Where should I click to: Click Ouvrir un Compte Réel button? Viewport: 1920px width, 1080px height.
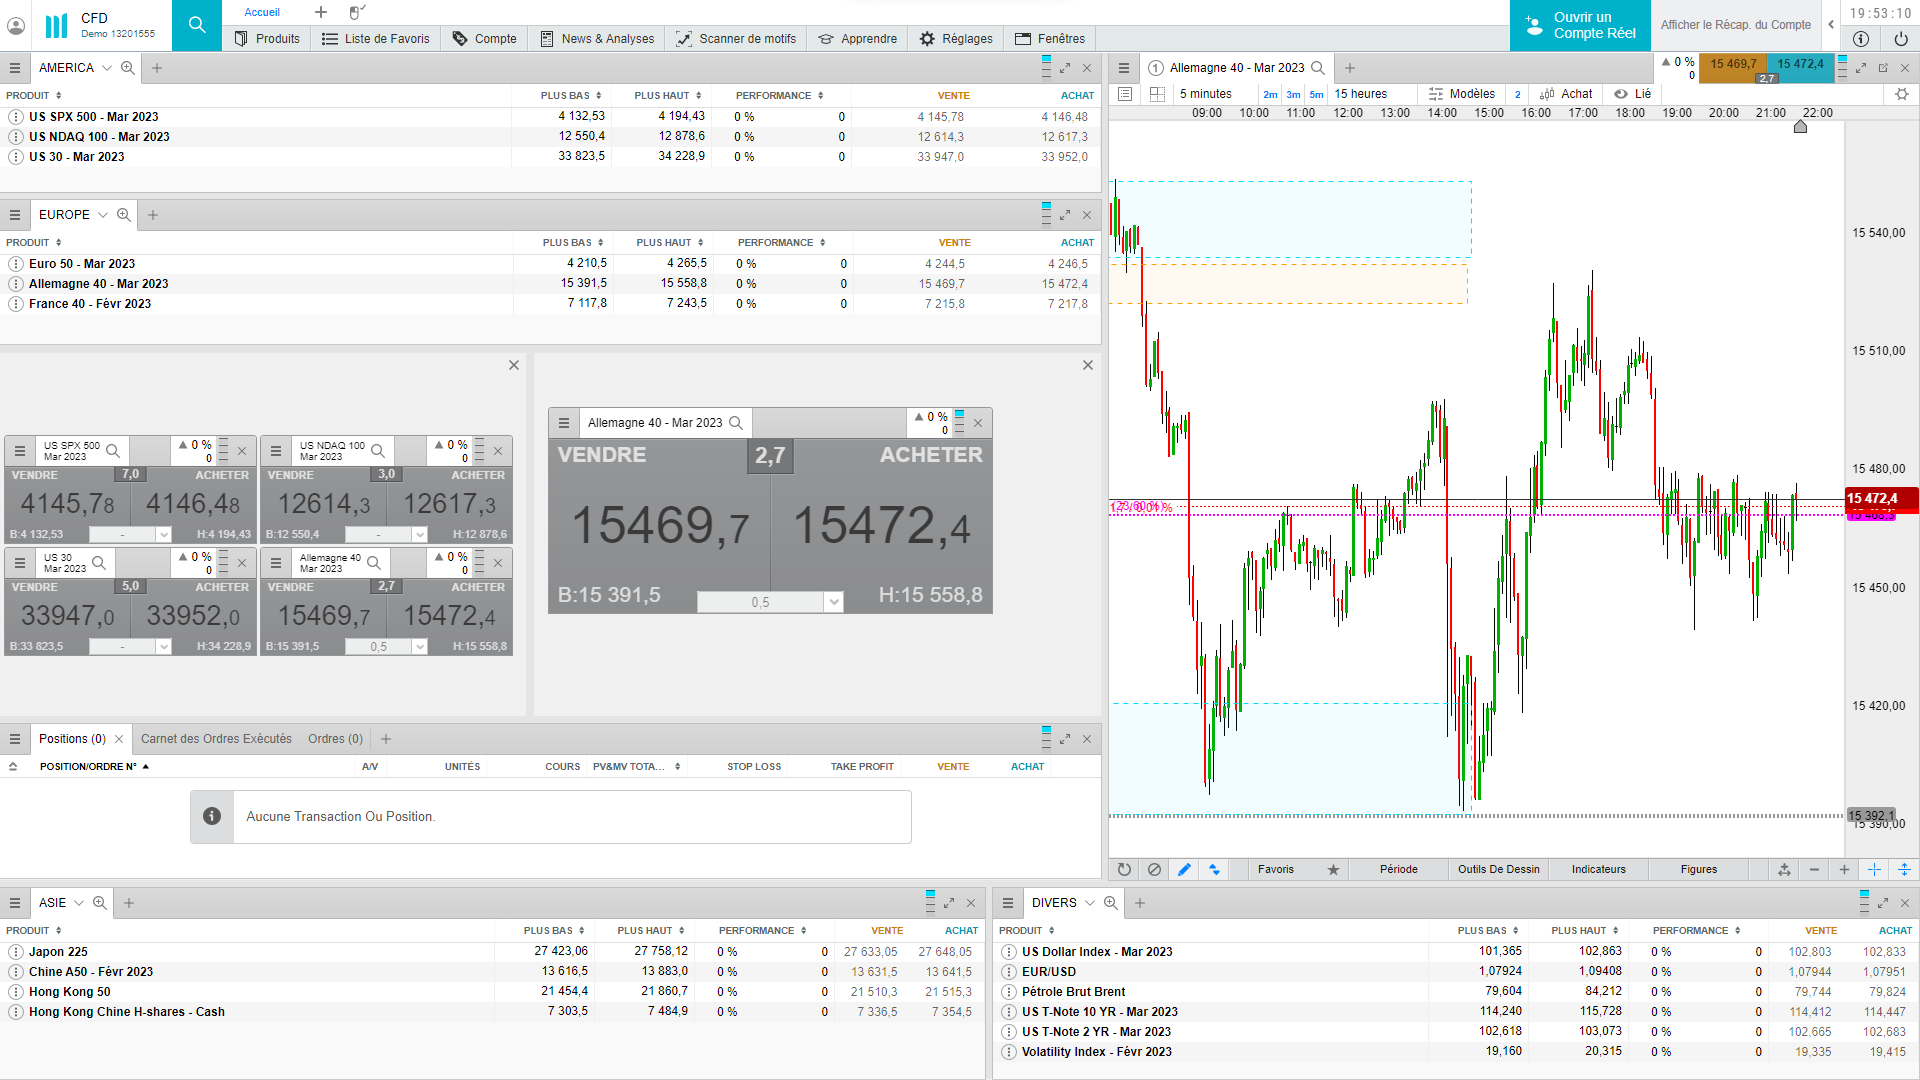point(1580,25)
